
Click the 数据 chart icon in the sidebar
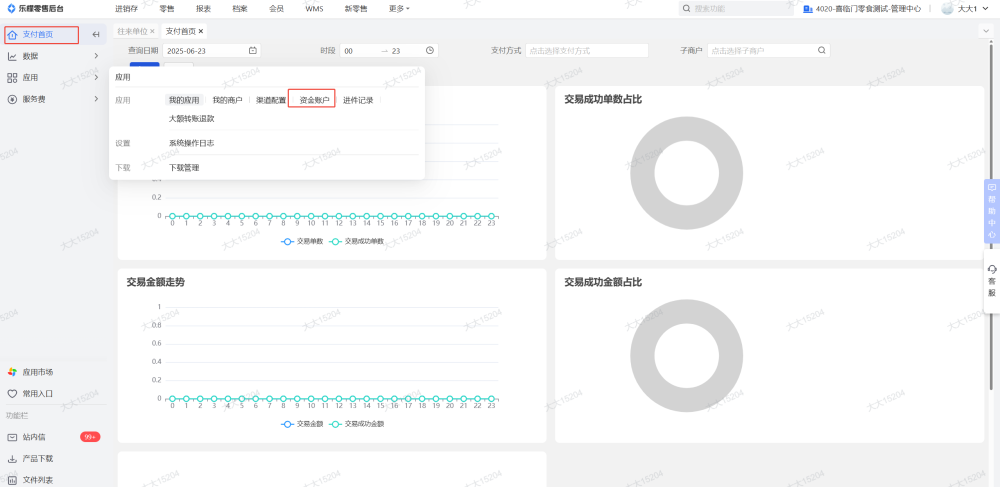click(12, 56)
